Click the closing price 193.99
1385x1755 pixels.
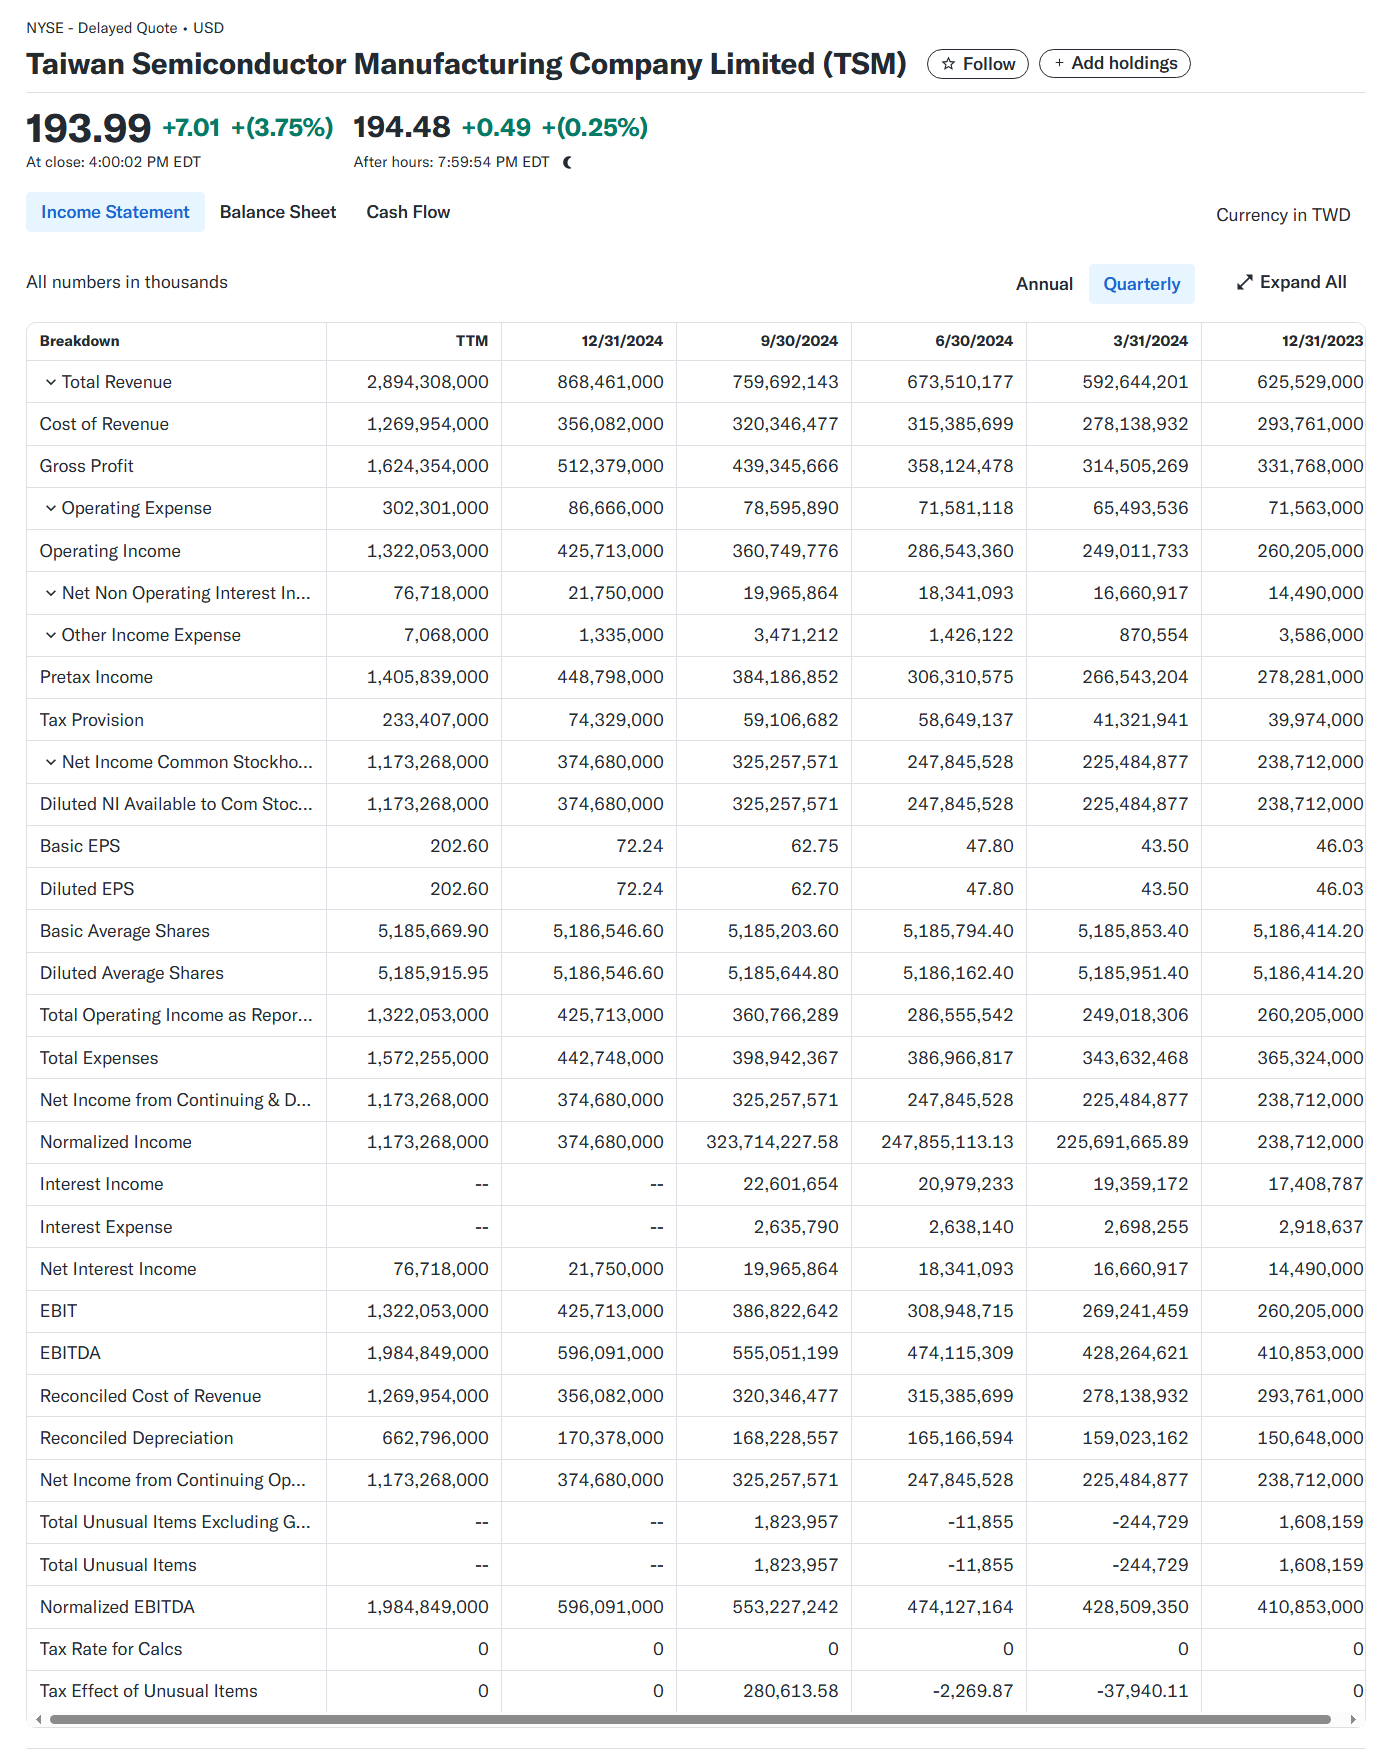point(88,128)
